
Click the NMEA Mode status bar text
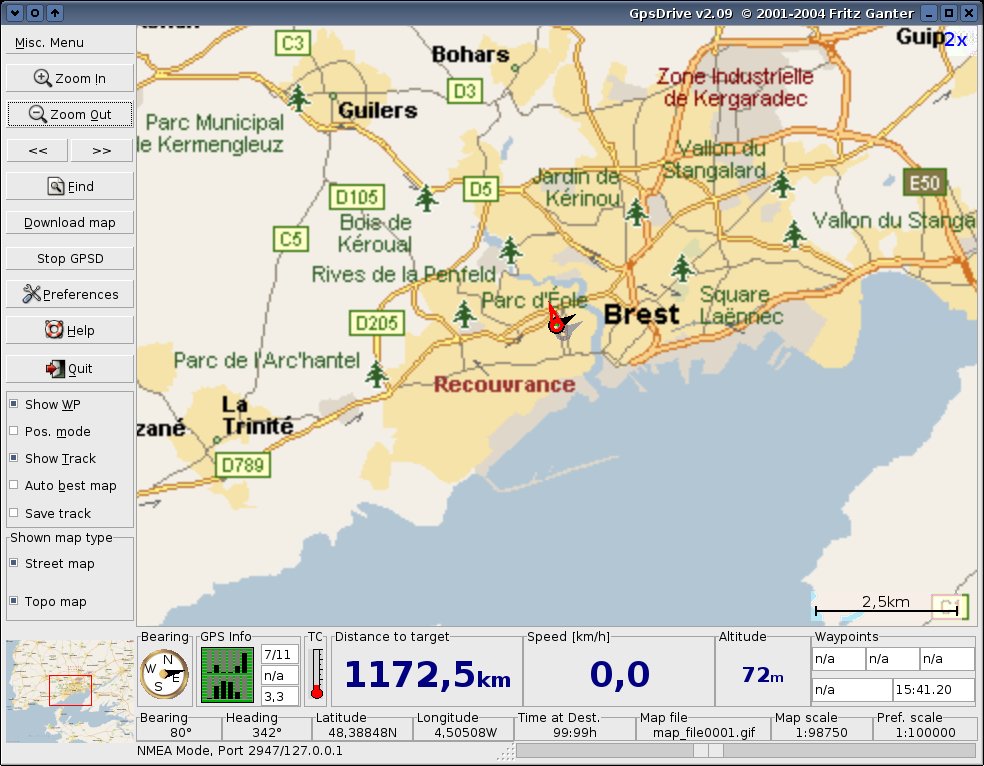pos(240,750)
